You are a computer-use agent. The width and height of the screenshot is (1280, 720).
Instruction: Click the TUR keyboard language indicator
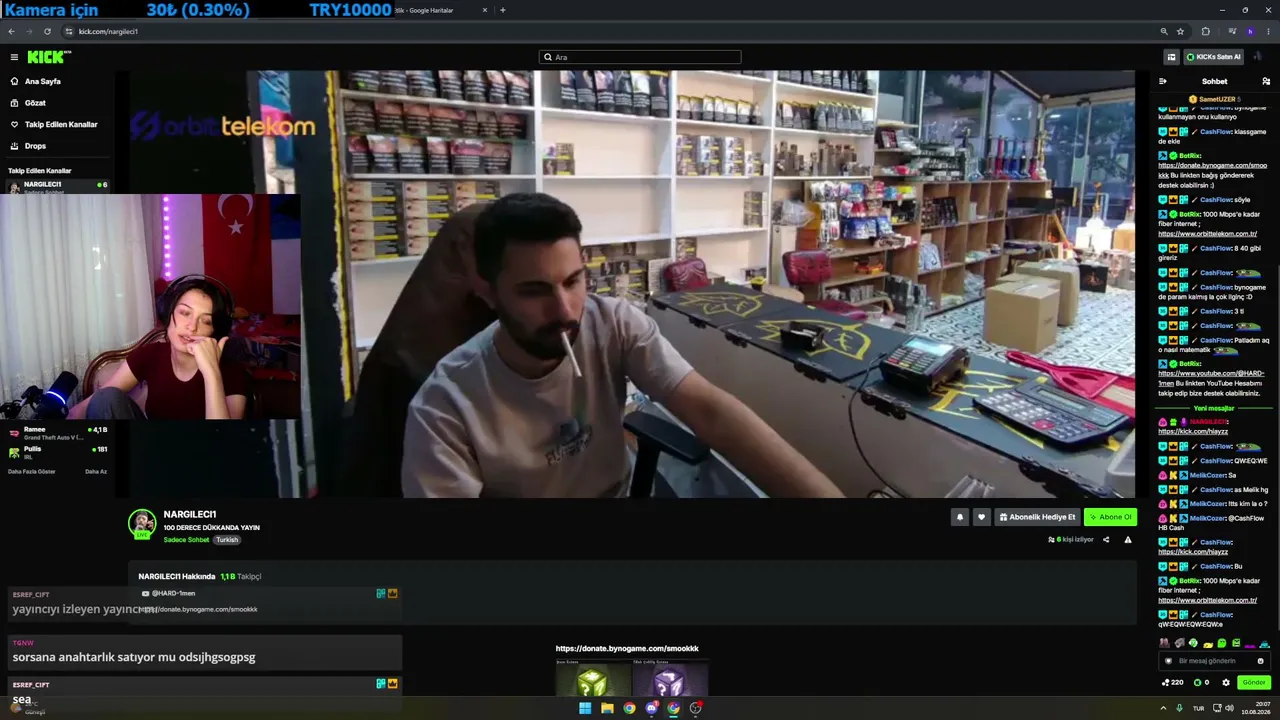click(x=1198, y=708)
